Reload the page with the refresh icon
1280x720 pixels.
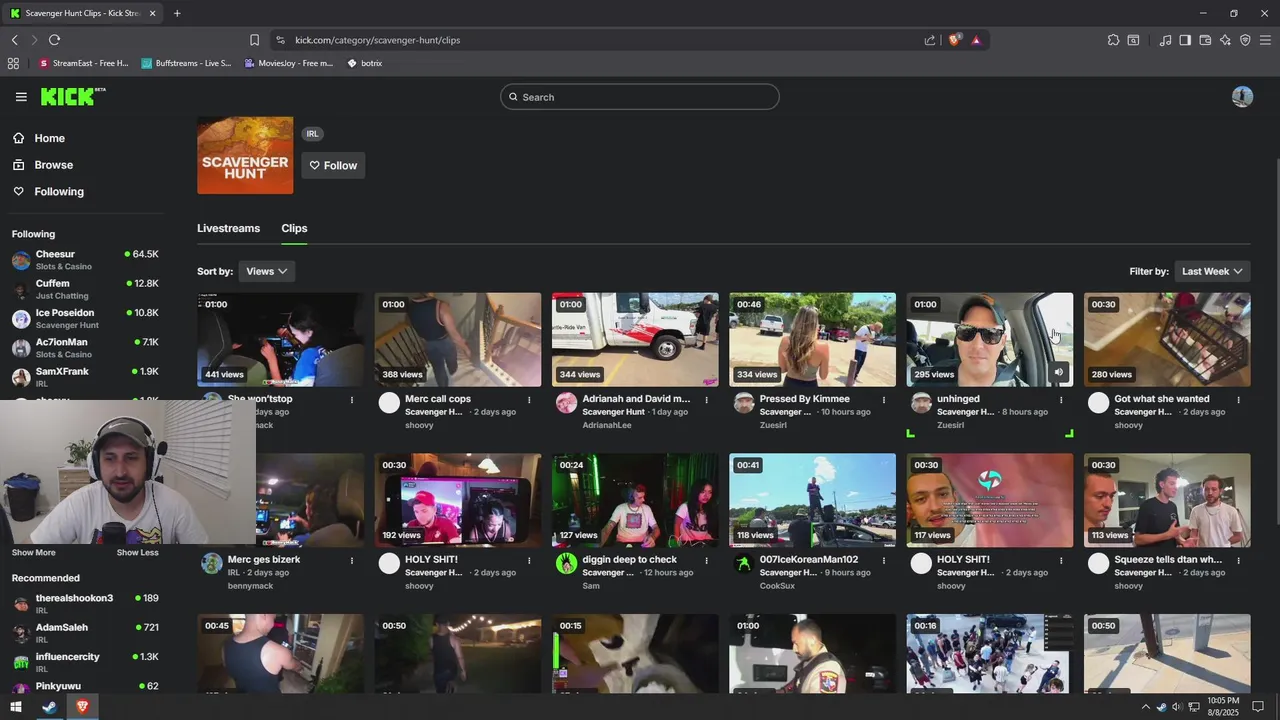(54, 40)
